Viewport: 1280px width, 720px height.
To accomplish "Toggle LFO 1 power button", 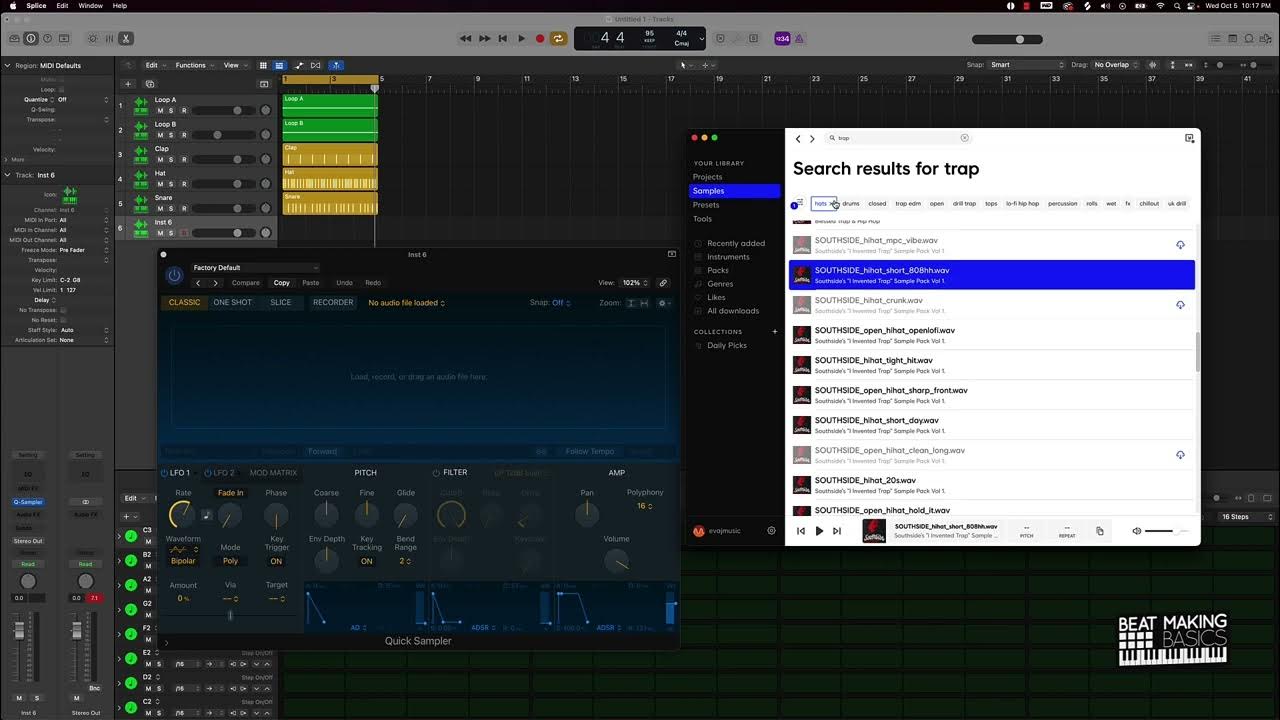I will point(165,473).
